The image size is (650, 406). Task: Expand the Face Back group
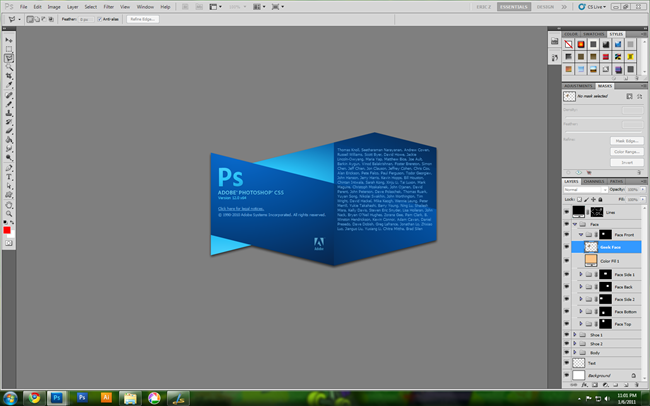coord(581,287)
